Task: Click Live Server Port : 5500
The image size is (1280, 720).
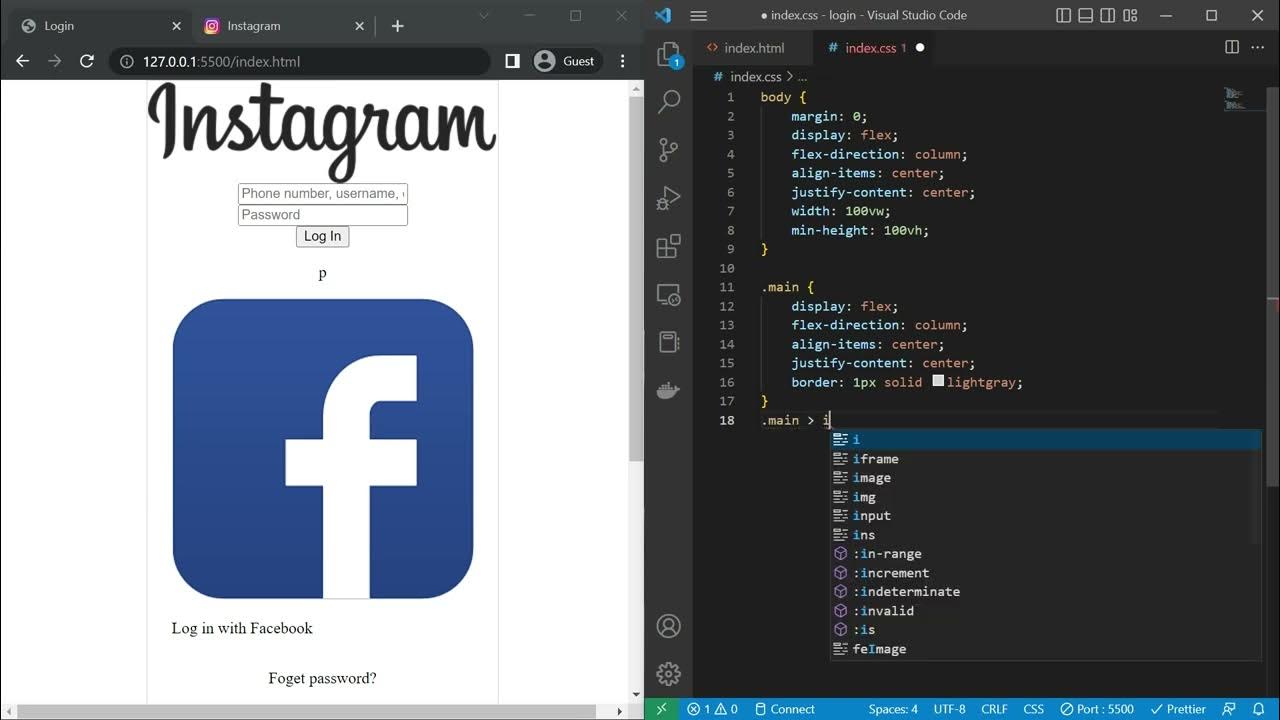Action: tap(1097, 709)
